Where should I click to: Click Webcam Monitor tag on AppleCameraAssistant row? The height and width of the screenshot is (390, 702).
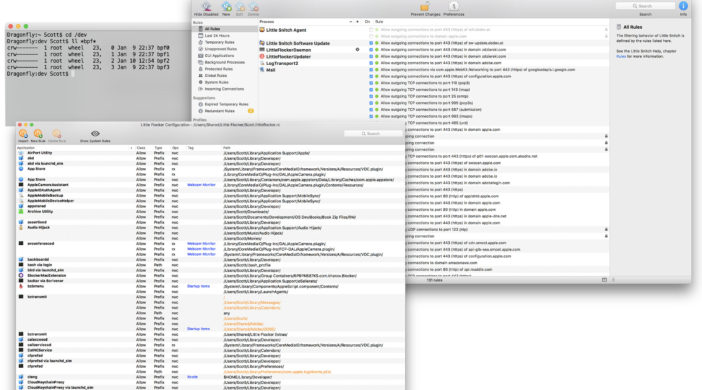(x=201, y=185)
